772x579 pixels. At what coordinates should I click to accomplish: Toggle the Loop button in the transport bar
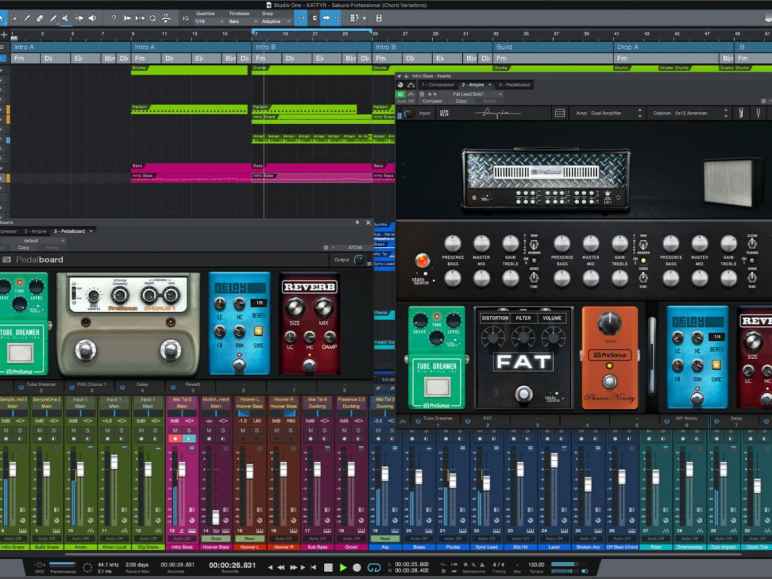(374, 567)
